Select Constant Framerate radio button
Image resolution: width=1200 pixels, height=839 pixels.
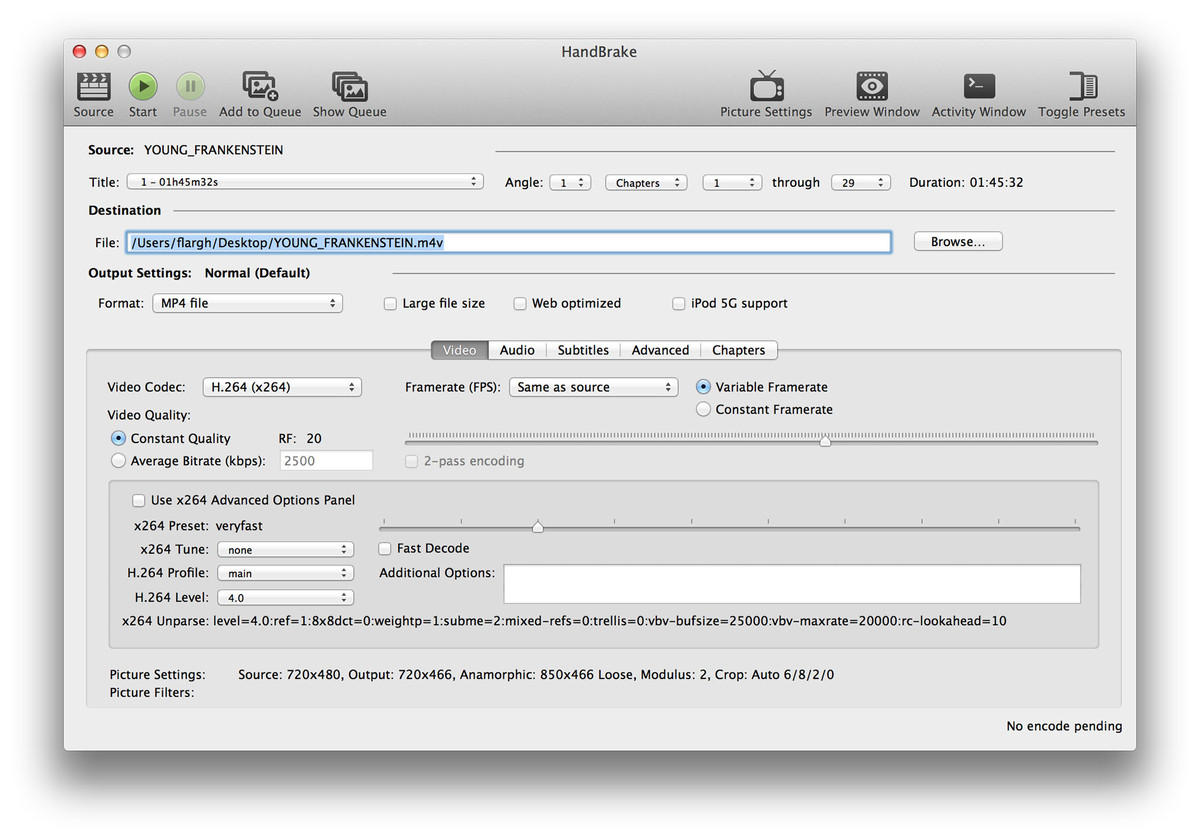[704, 409]
